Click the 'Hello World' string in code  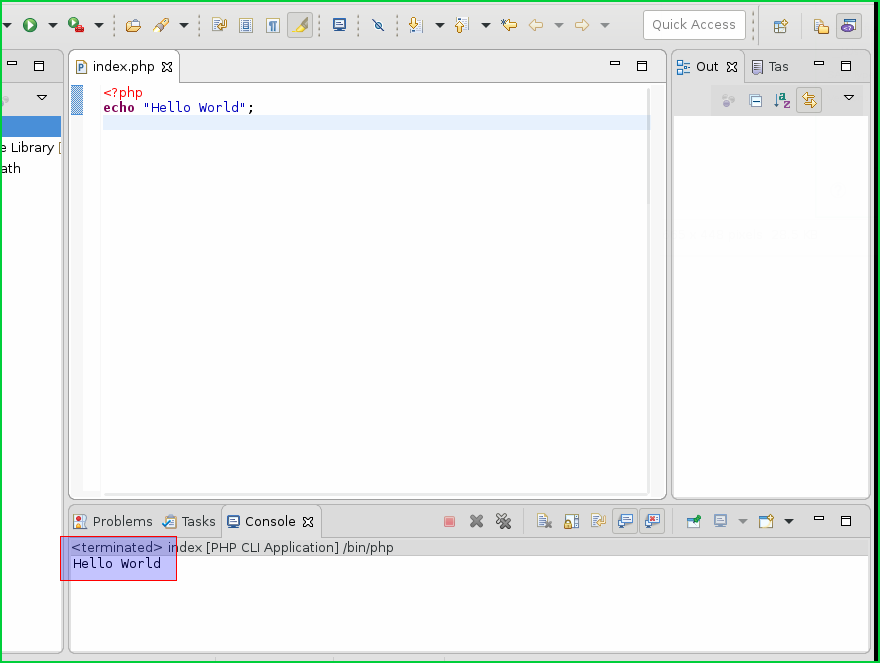(194, 107)
